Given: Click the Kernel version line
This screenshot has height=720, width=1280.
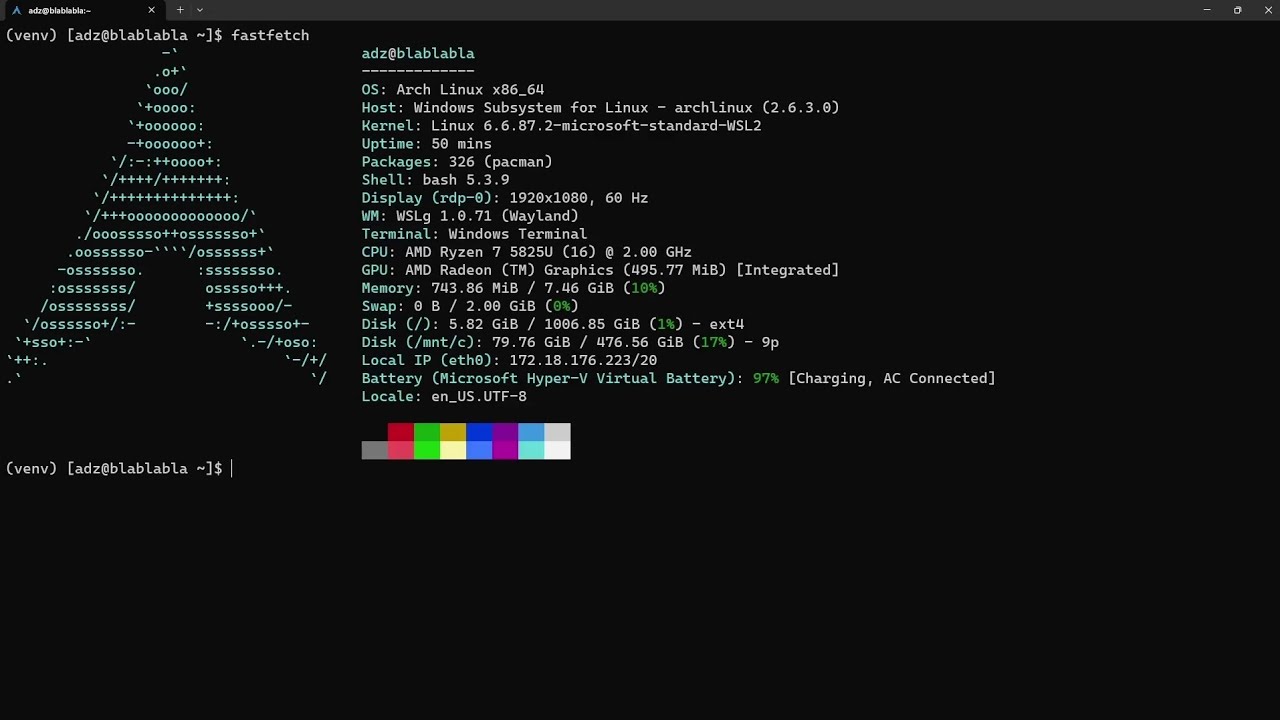Looking at the screenshot, I should 561,125.
